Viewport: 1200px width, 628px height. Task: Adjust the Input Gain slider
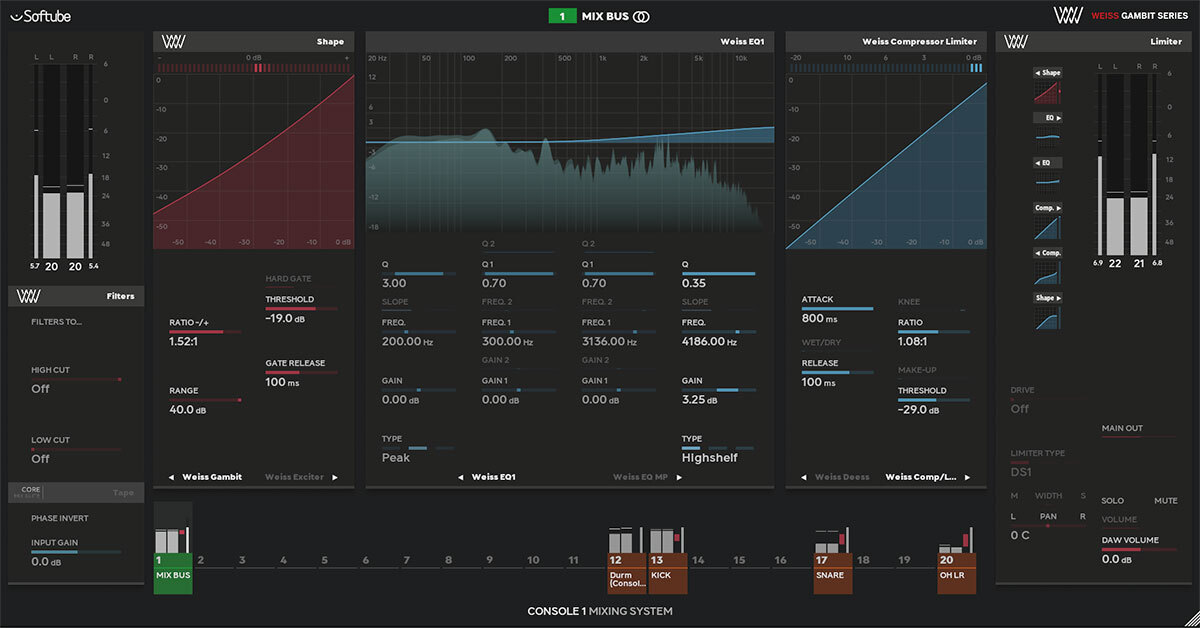(76, 552)
